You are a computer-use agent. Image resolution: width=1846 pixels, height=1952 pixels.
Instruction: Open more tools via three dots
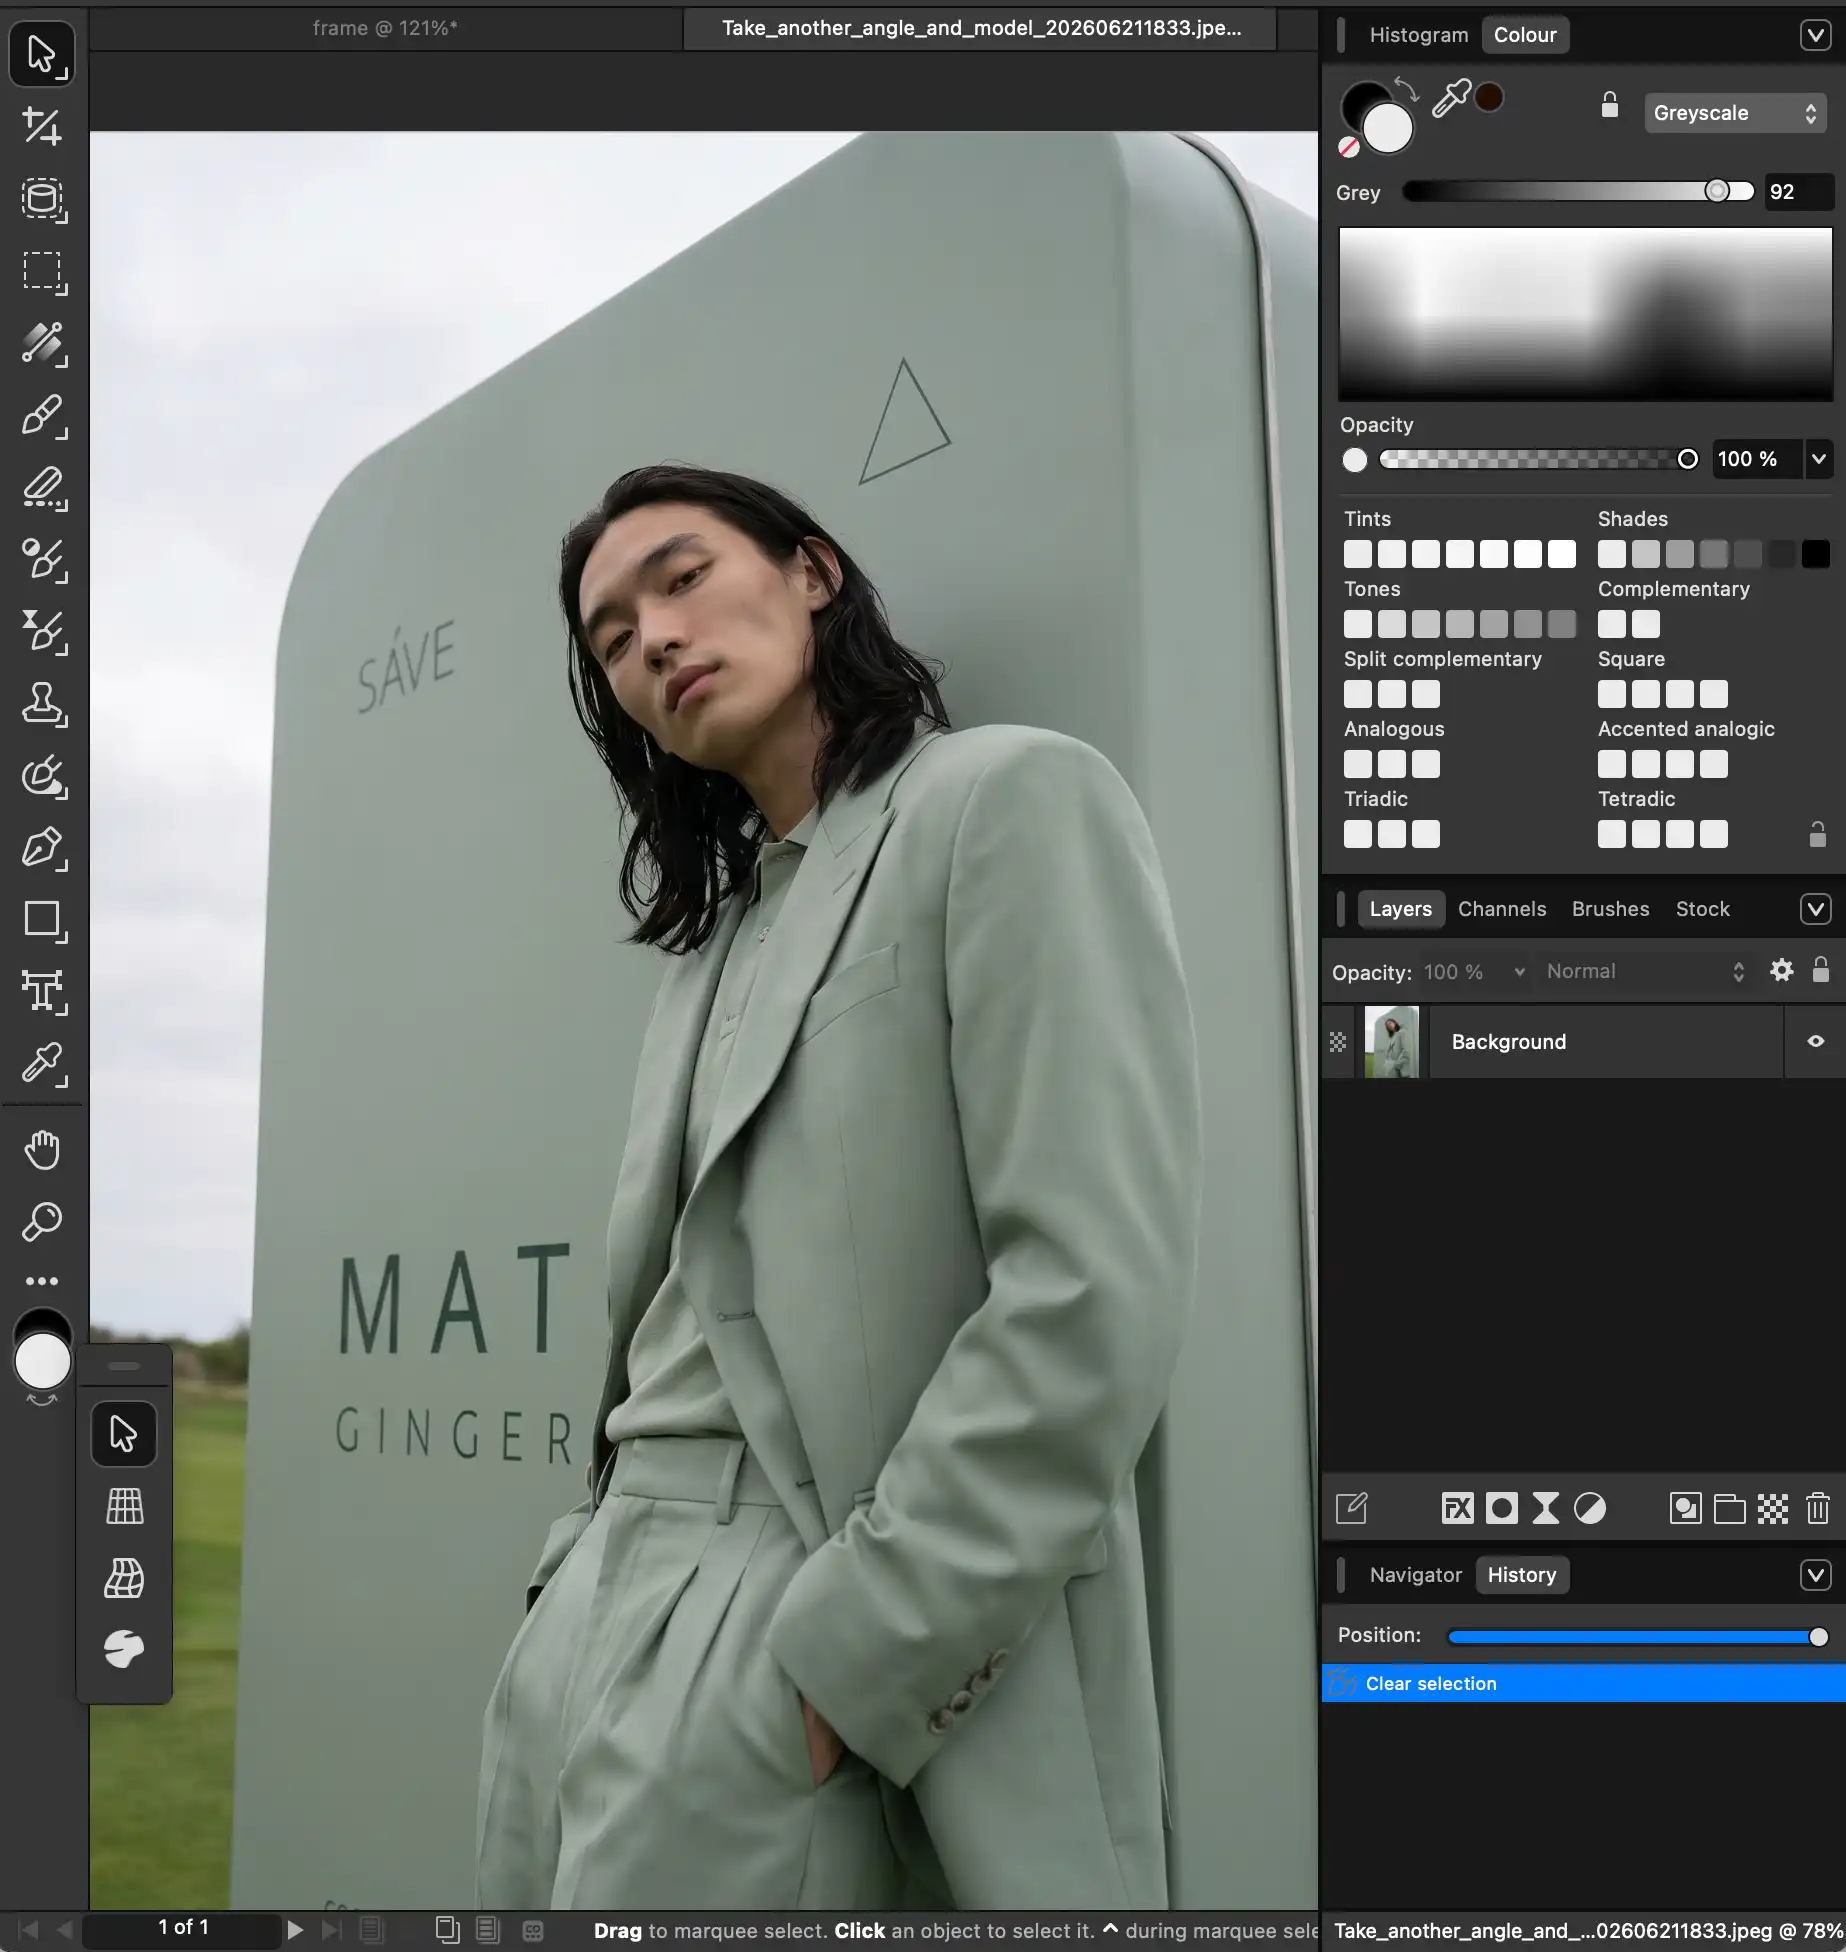pyautogui.click(x=42, y=1281)
